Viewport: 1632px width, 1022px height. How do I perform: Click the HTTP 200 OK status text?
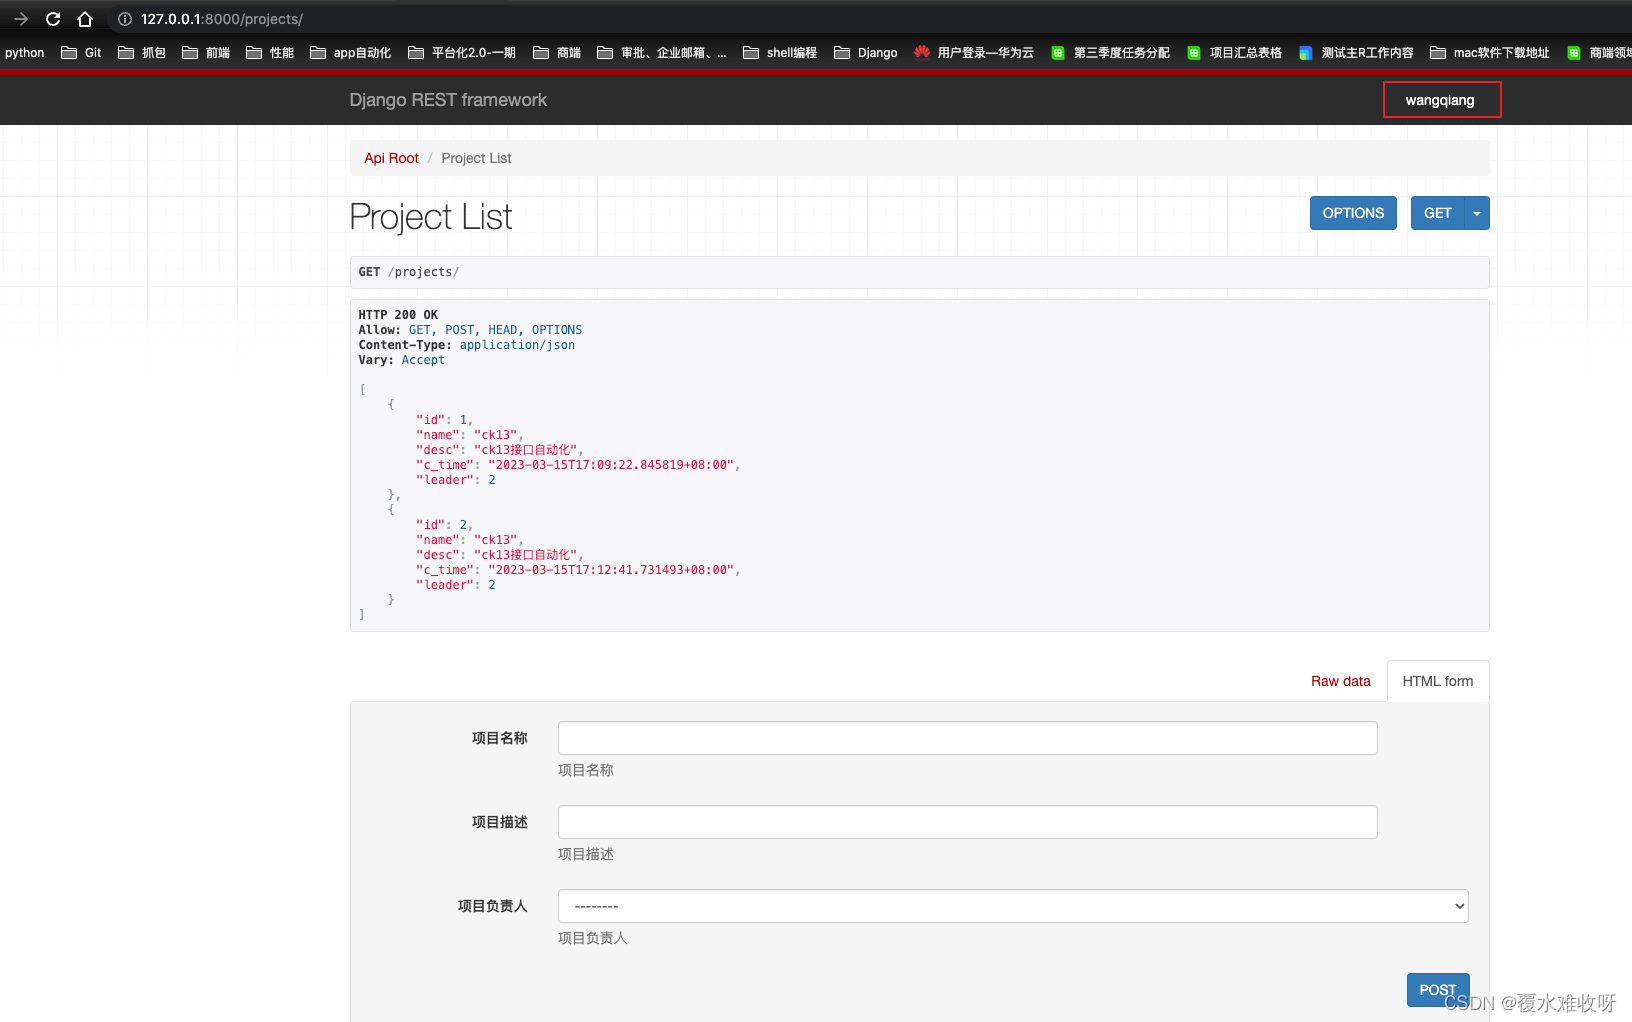coord(398,315)
